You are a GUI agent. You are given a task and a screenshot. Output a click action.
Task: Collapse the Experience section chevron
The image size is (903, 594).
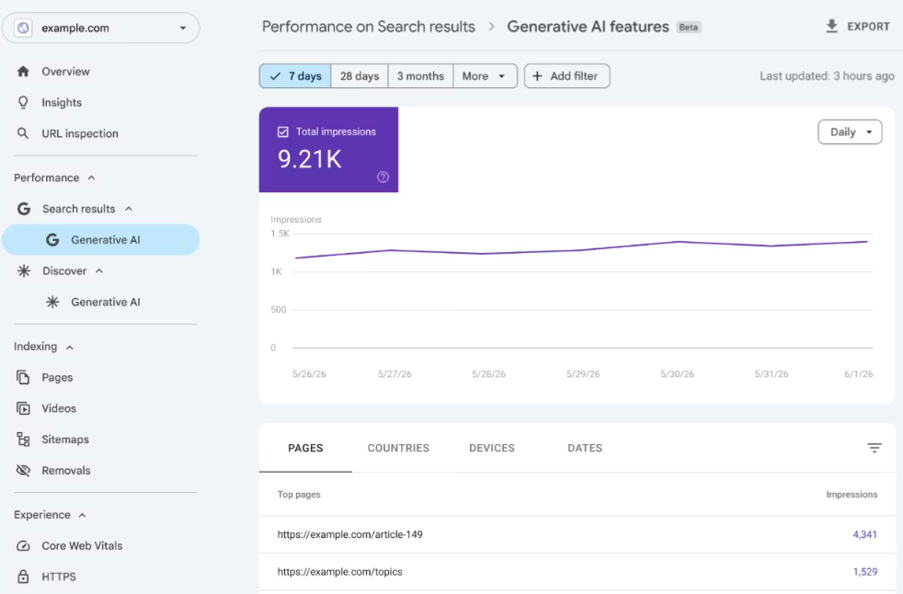[x=82, y=515]
